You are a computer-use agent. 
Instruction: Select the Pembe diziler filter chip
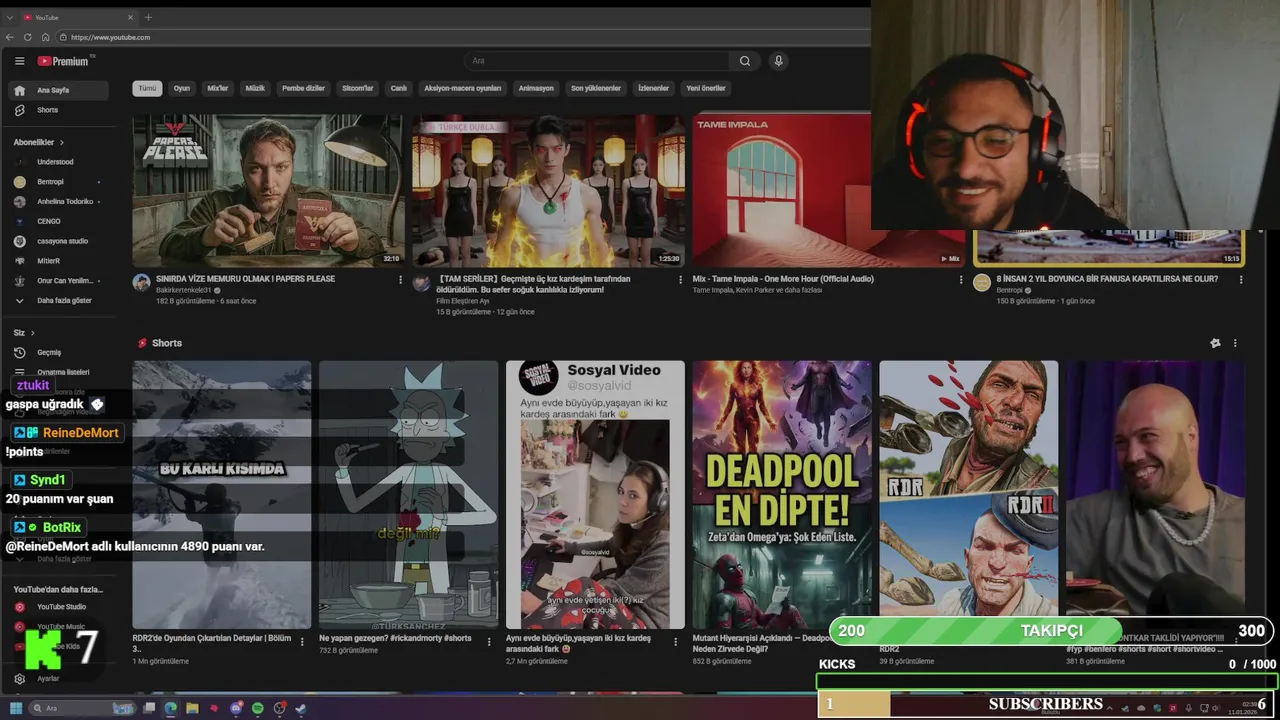pyautogui.click(x=303, y=88)
